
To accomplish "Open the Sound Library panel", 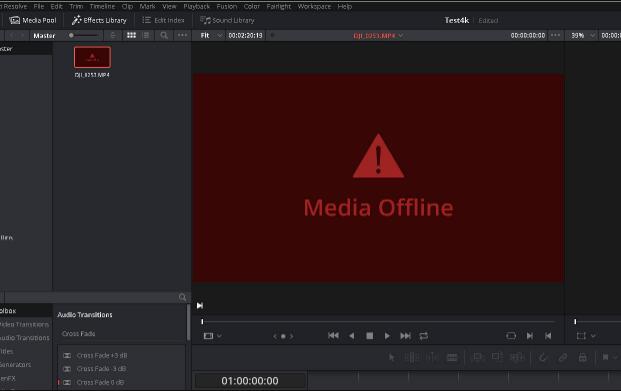I will point(227,20).
